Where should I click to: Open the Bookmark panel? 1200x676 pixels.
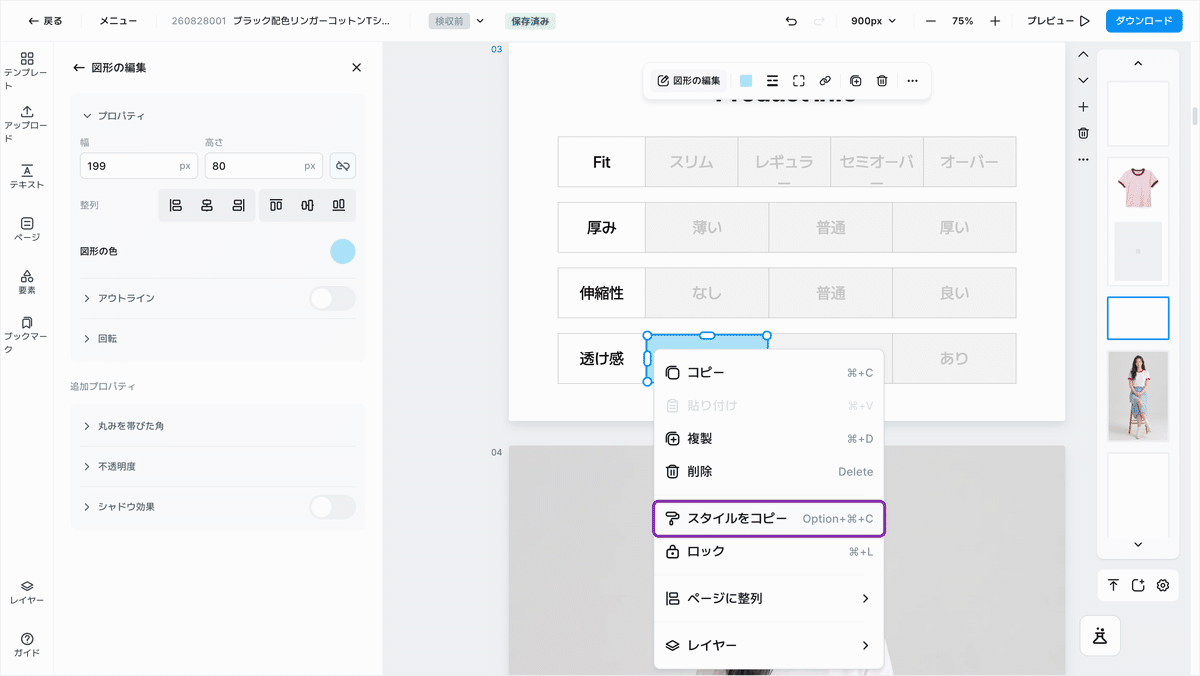click(27, 335)
